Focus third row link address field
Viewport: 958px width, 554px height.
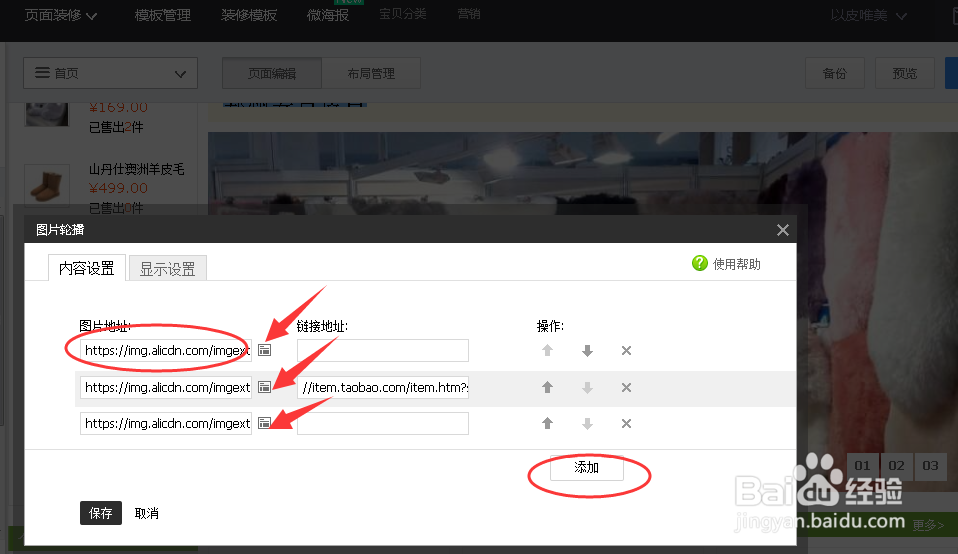point(383,423)
